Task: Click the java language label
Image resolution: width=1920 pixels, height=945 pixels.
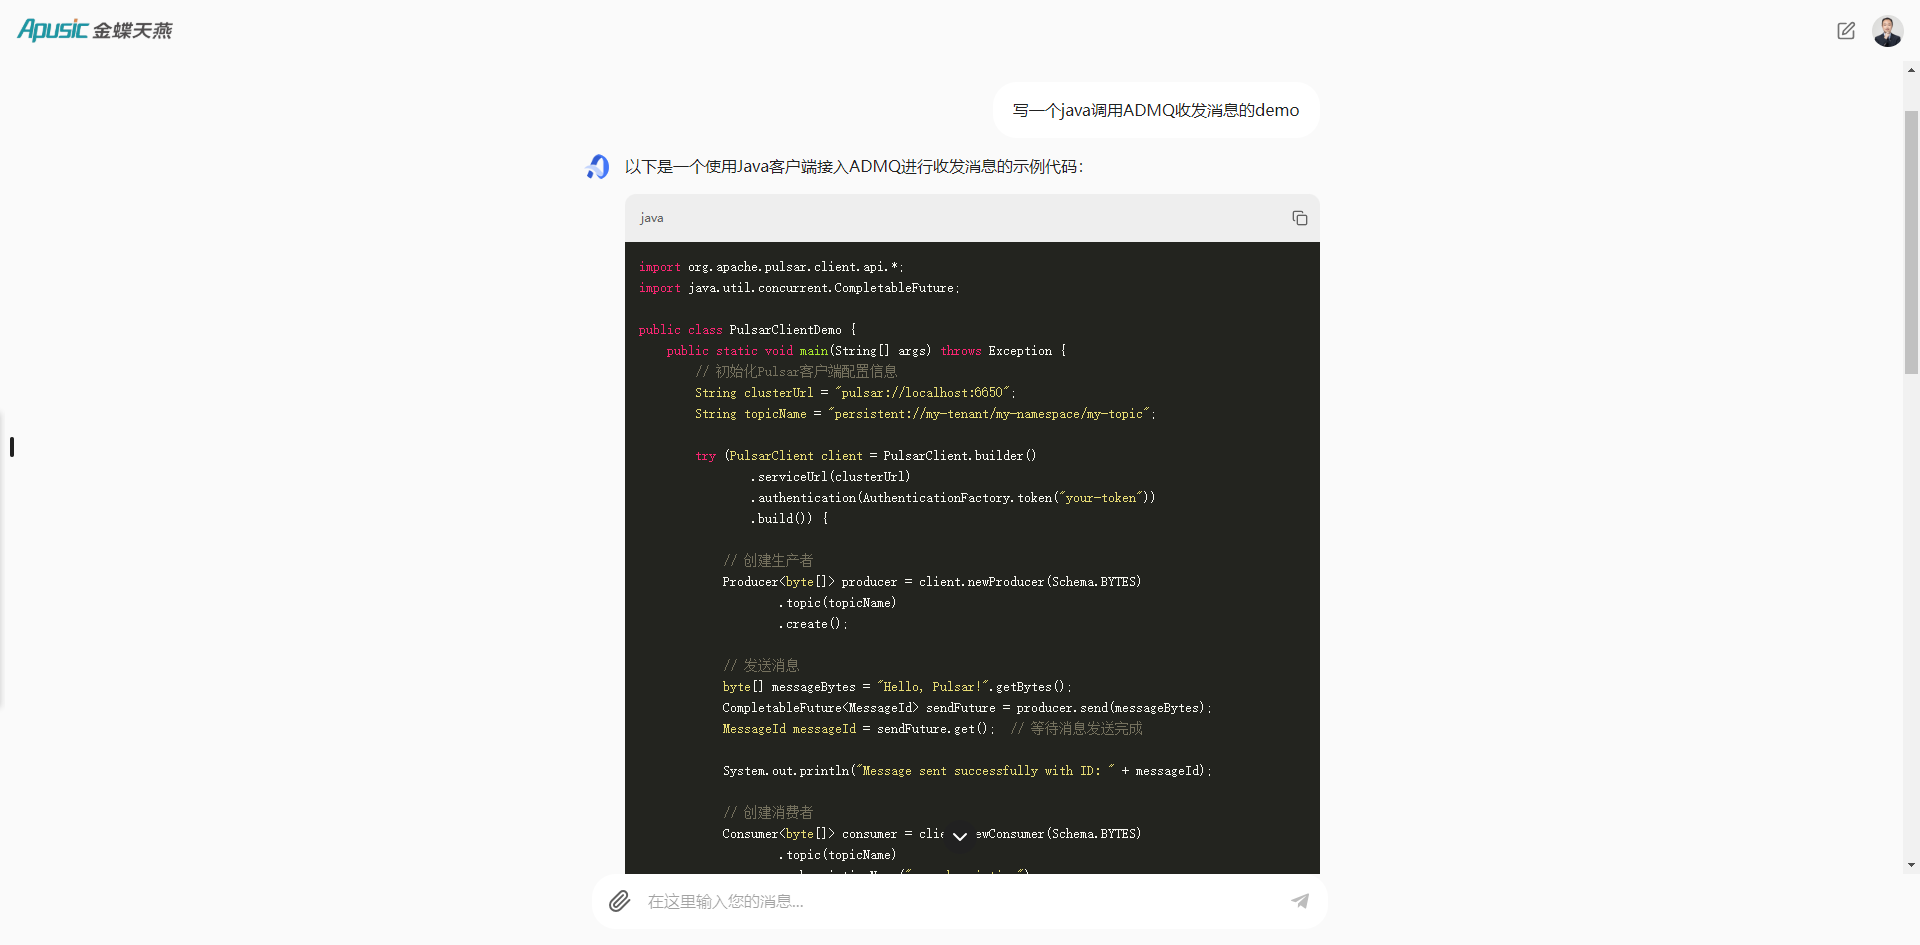Action: click(652, 218)
